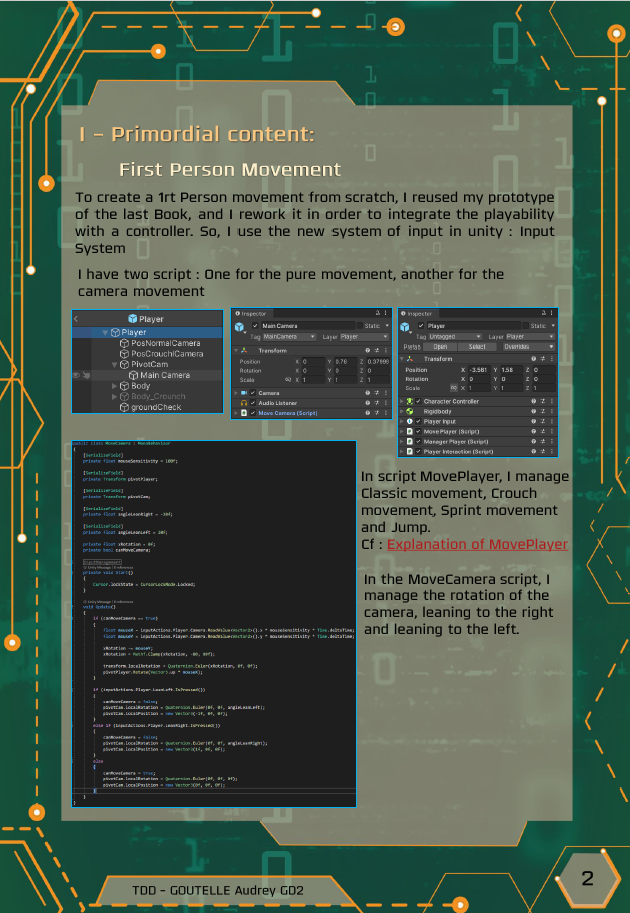Toggle the Character Controller checkbox
This screenshot has height=913, width=630.
[x=418, y=401]
